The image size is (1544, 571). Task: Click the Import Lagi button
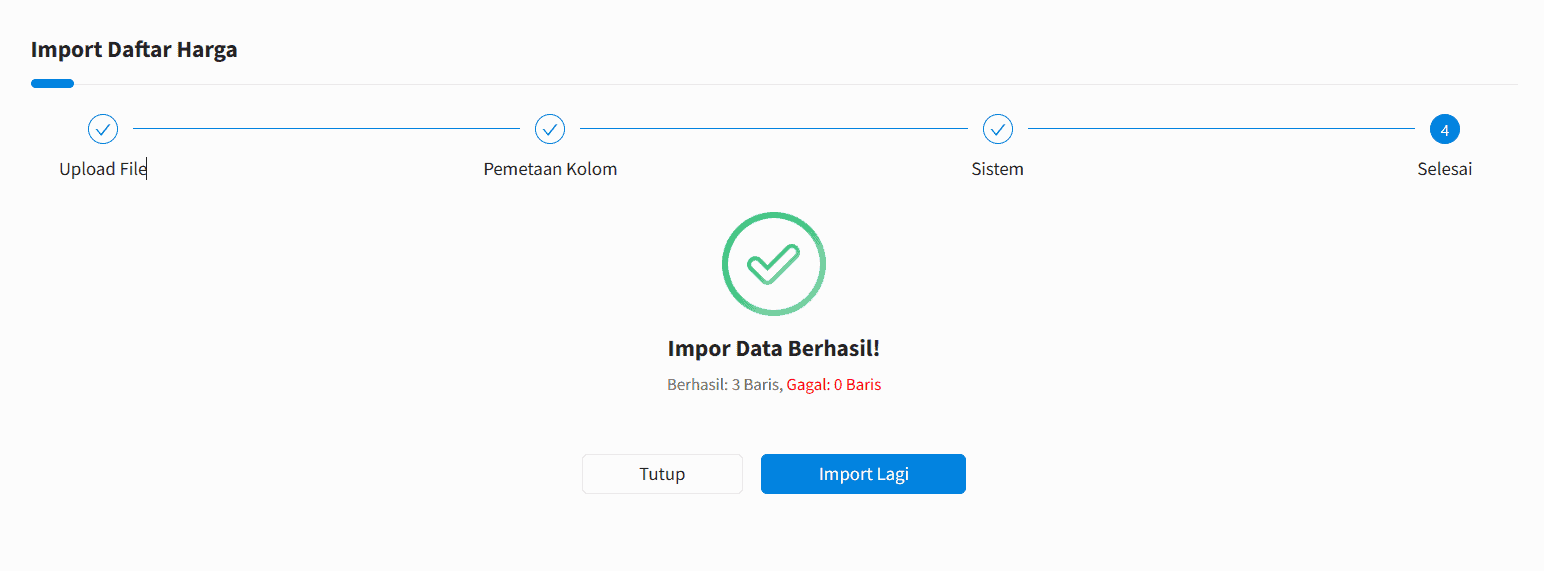pos(863,474)
